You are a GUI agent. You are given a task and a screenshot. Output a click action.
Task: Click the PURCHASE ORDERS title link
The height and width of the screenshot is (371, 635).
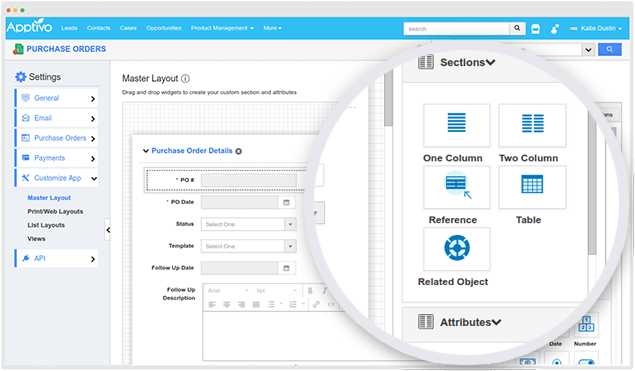66,49
